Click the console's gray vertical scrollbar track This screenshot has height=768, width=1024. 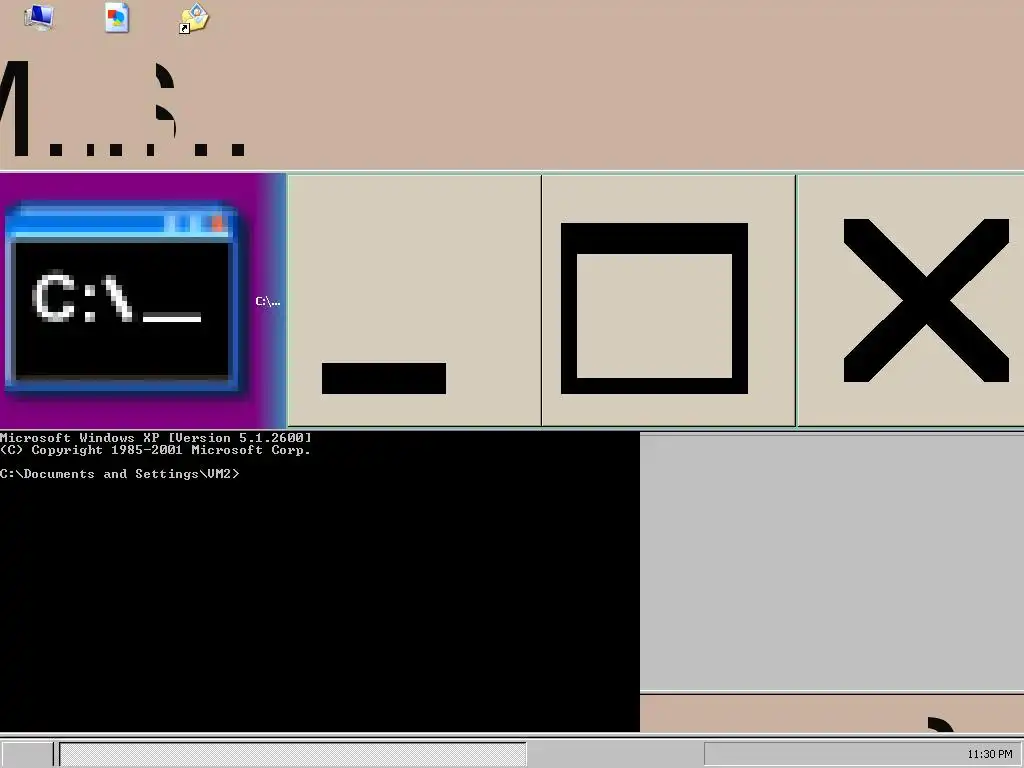coord(832,562)
